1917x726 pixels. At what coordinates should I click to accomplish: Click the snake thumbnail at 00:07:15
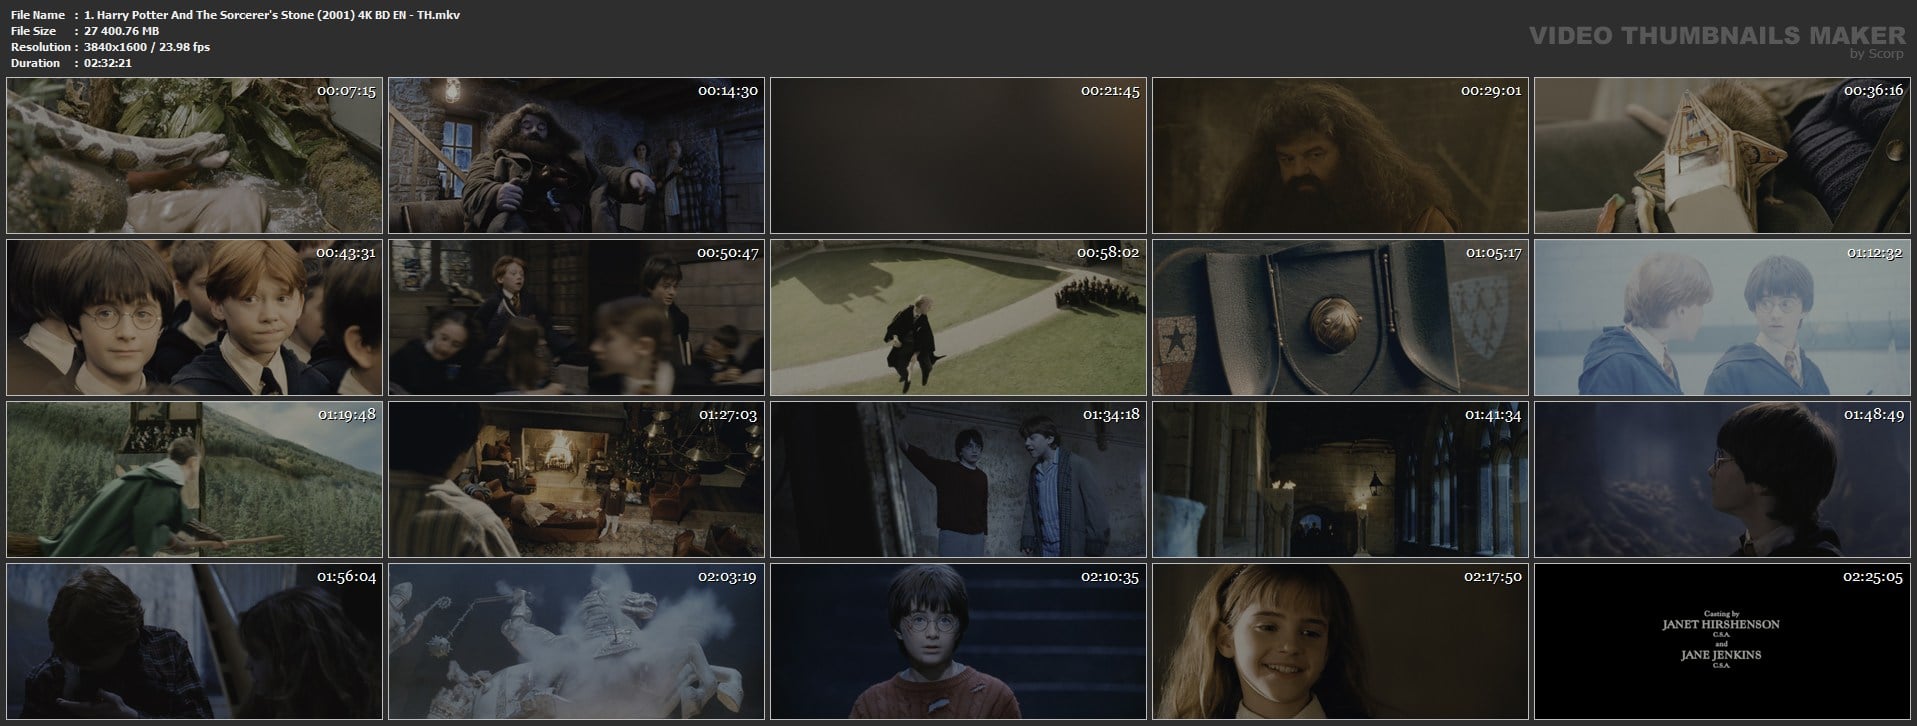(x=194, y=156)
